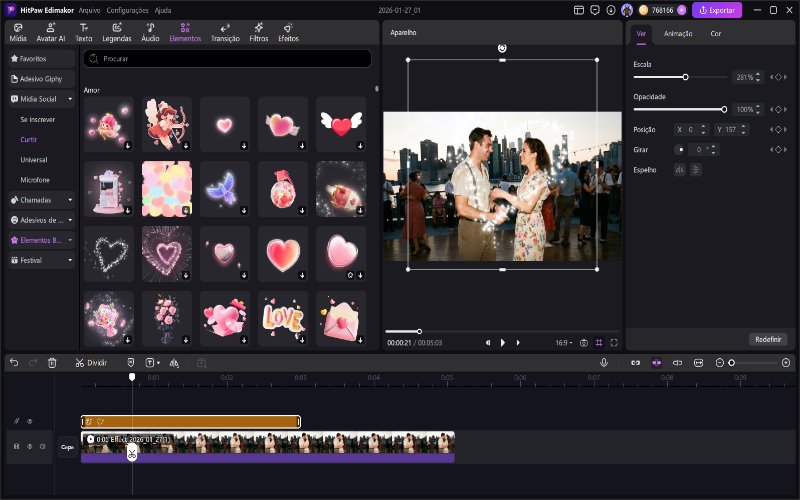Delete the selected clip with trash icon
The height and width of the screenshot is (500, 800).
(52, 363)
